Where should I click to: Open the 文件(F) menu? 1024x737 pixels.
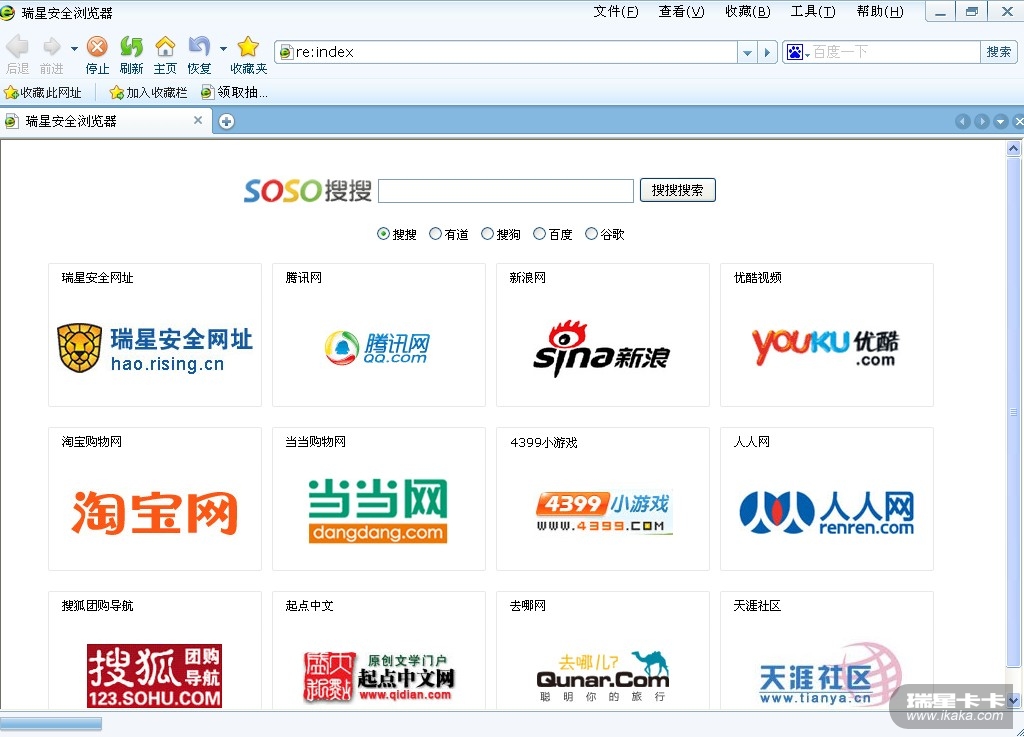[615, 11]
